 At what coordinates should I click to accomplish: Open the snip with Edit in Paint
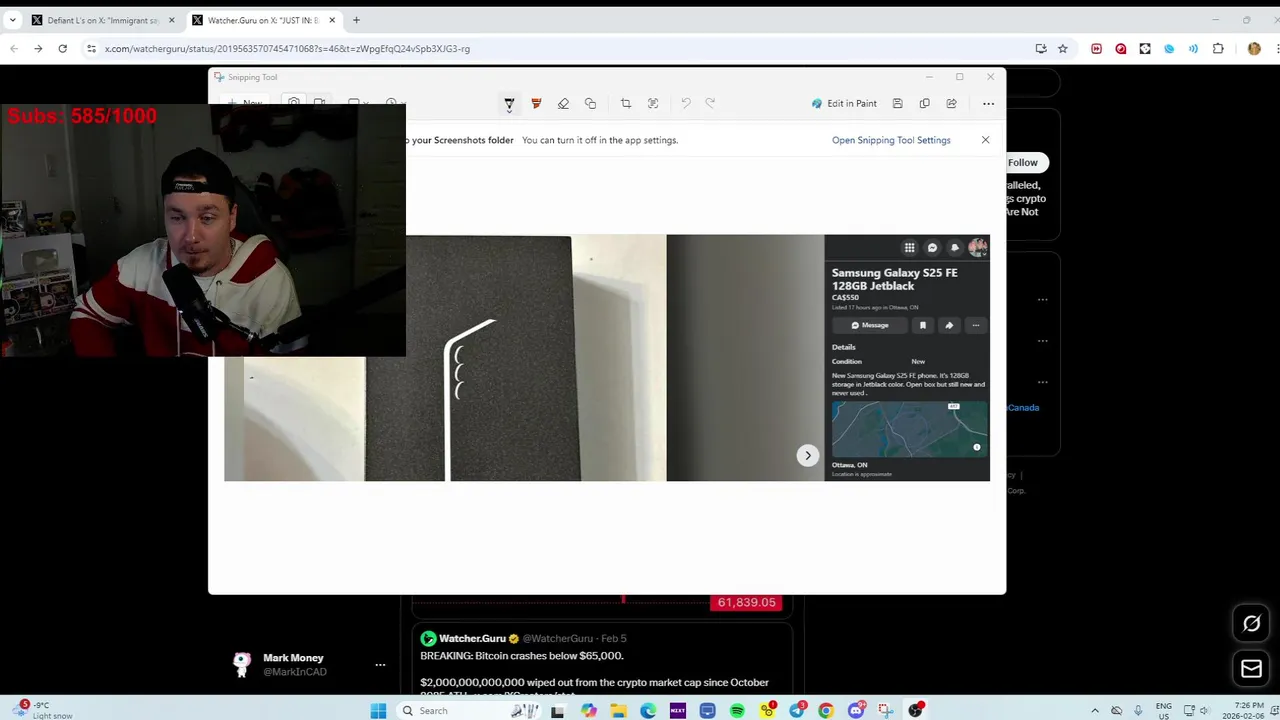point(844,103)
